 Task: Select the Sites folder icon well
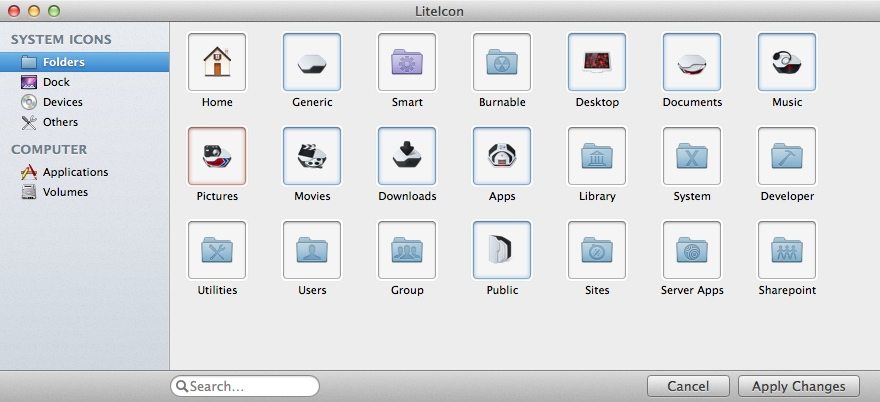(597, 250)
